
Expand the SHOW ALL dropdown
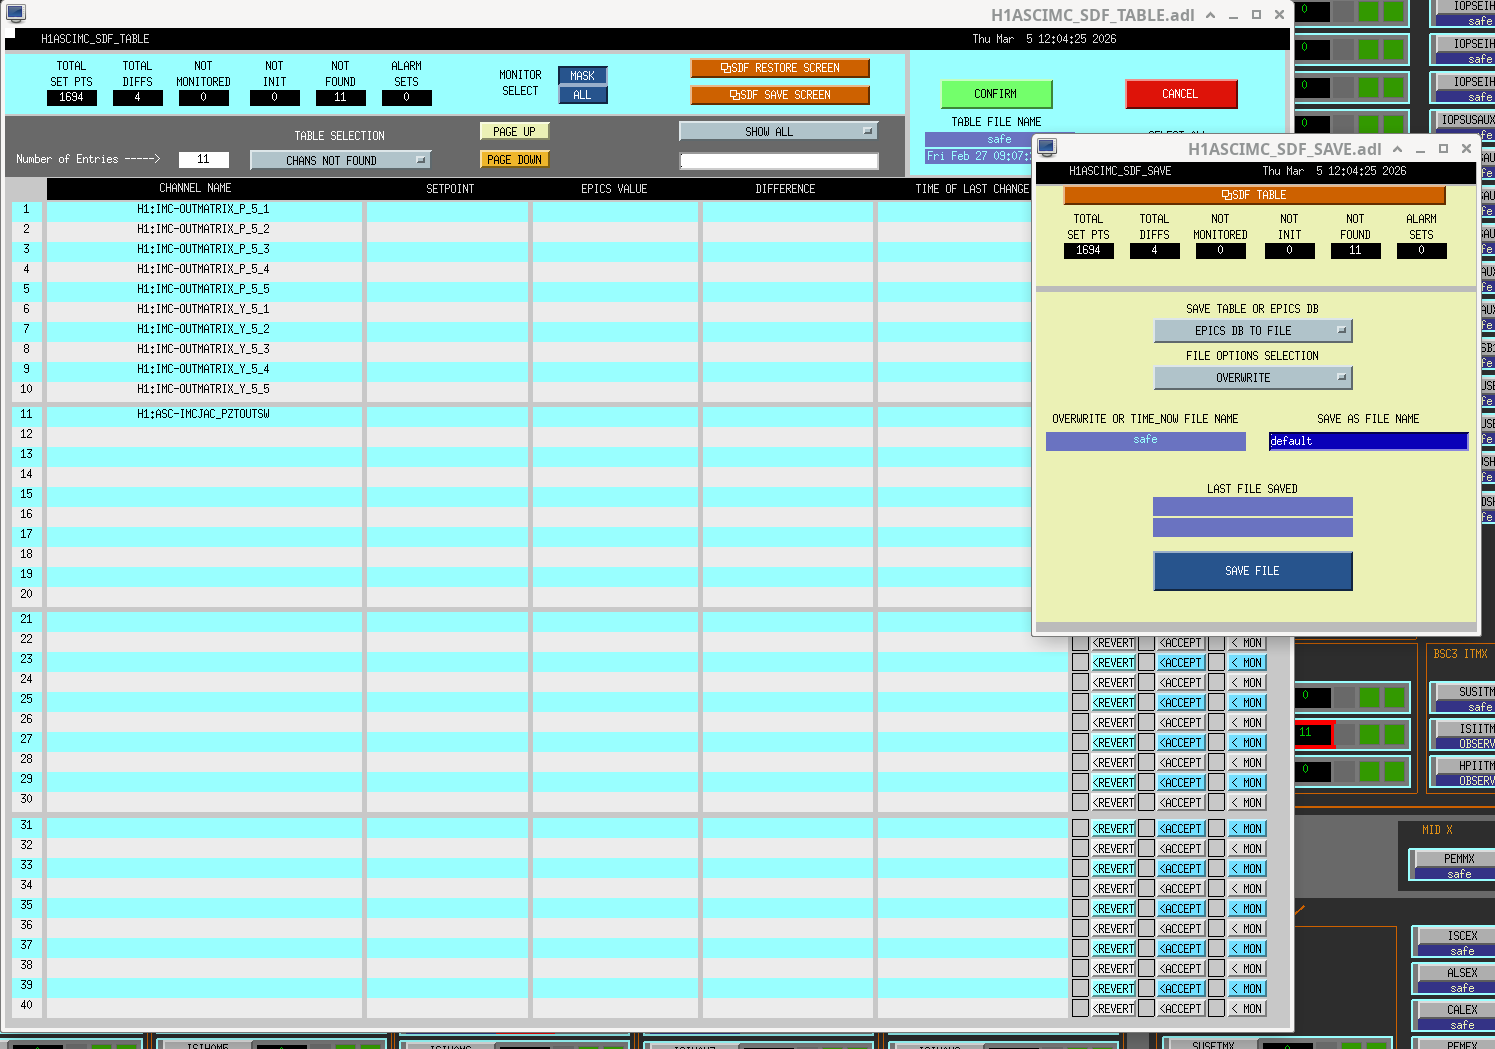778,131
